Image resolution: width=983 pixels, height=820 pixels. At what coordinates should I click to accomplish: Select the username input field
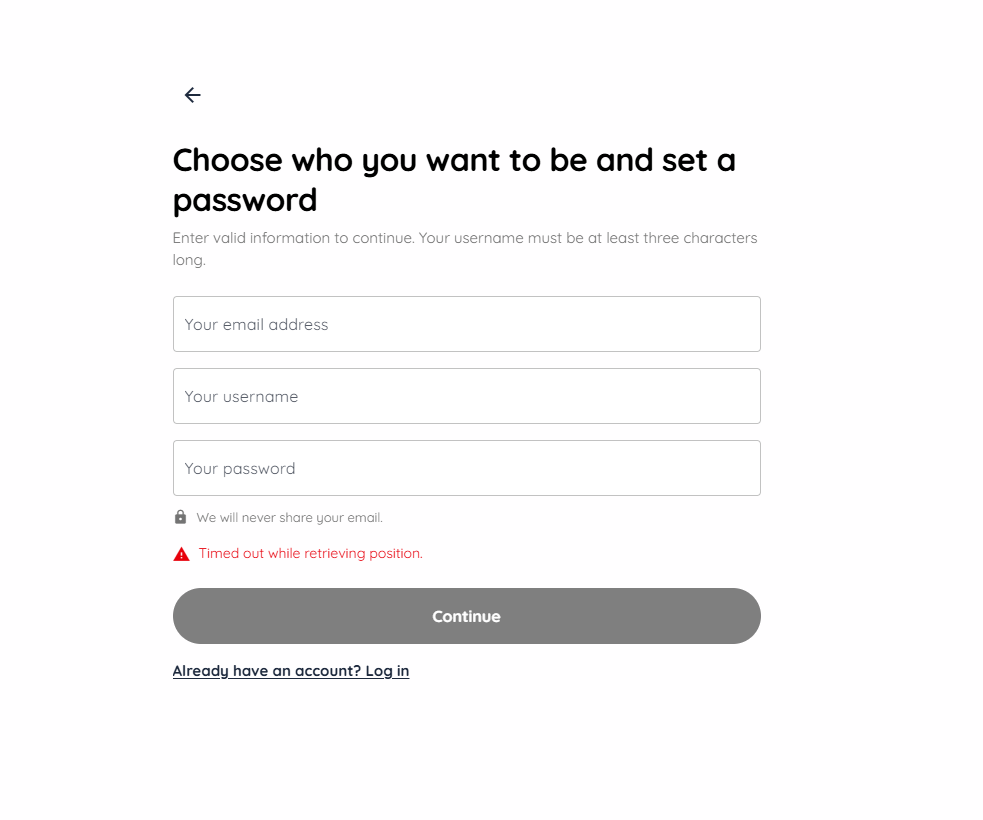[x=466, y=396]
